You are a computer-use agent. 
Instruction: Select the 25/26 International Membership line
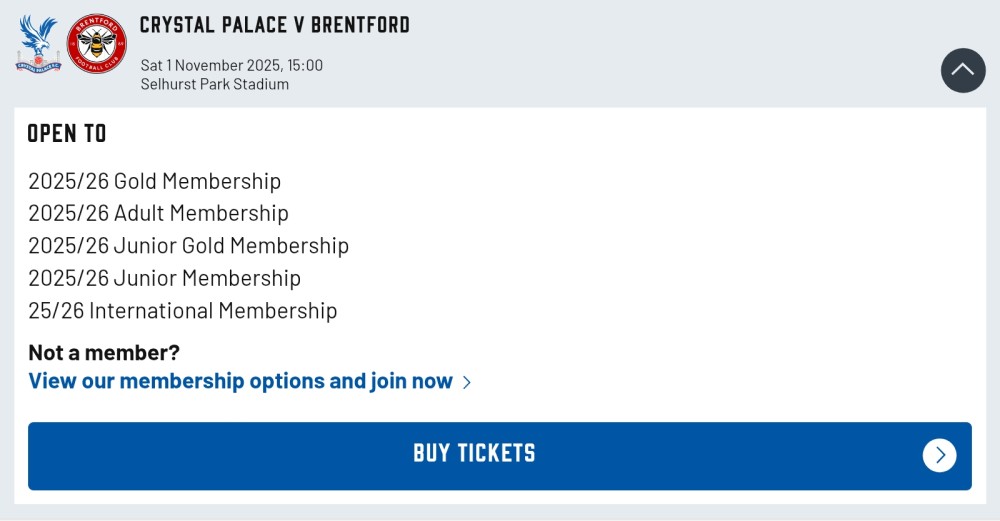click(182, 310)
